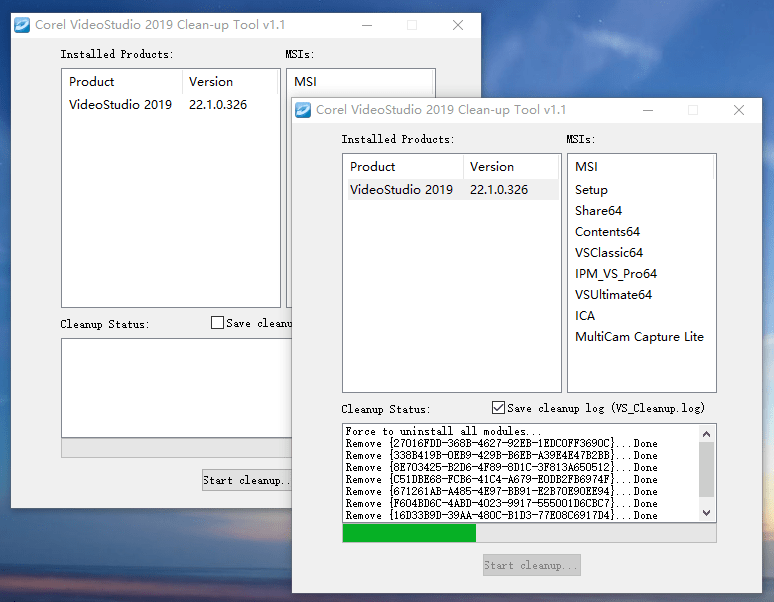Select the Contents64 MSI entry
The width and height of the screenshot is (774, 602).
[607, 232]
